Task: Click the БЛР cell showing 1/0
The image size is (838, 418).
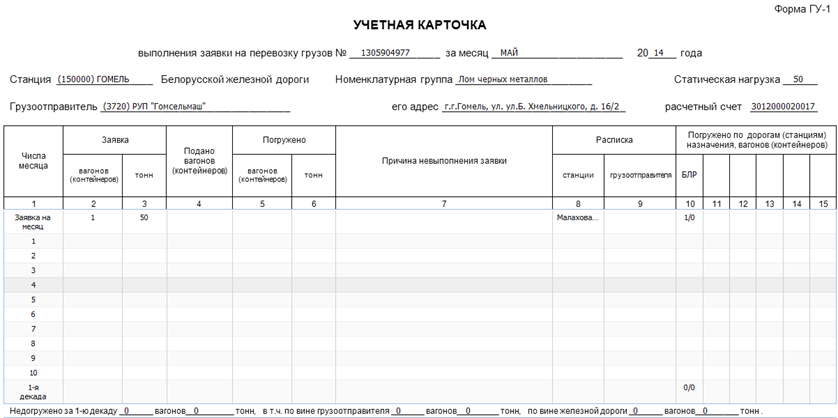Action: point(688,217)
